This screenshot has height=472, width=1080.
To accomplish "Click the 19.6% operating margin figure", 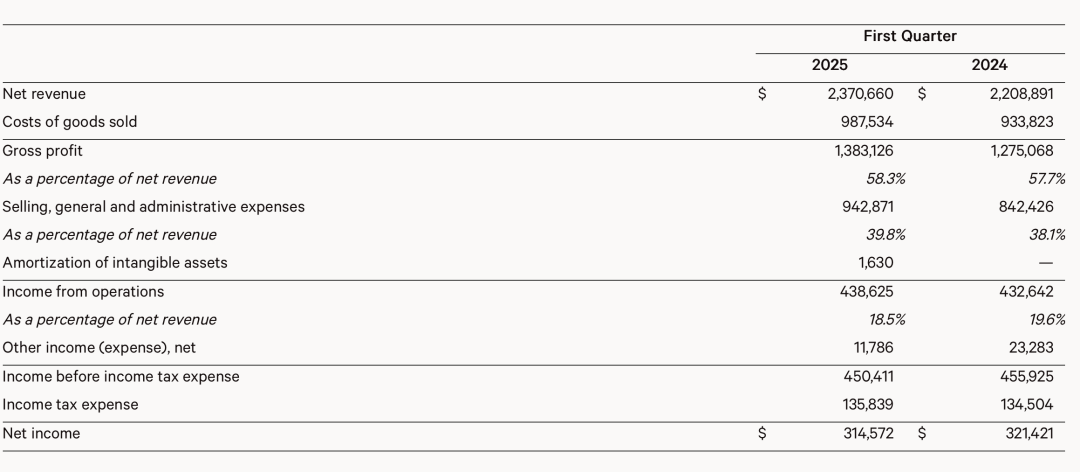I will [1046, 320].
